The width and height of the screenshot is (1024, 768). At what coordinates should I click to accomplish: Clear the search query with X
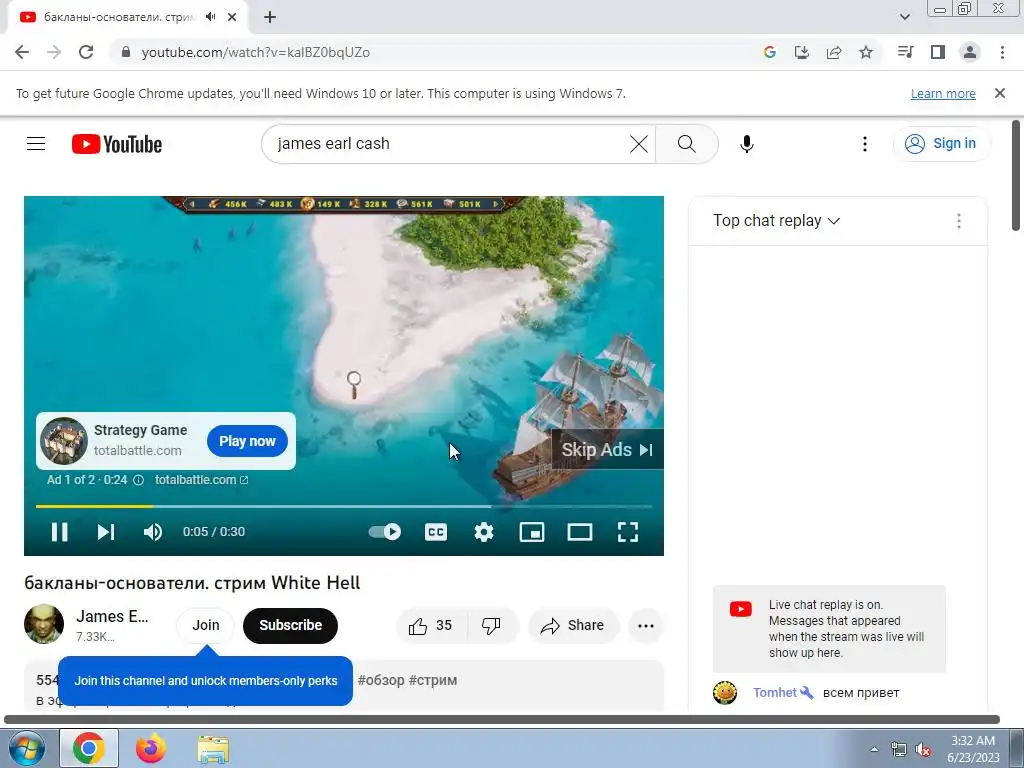[x=639, y=144]
